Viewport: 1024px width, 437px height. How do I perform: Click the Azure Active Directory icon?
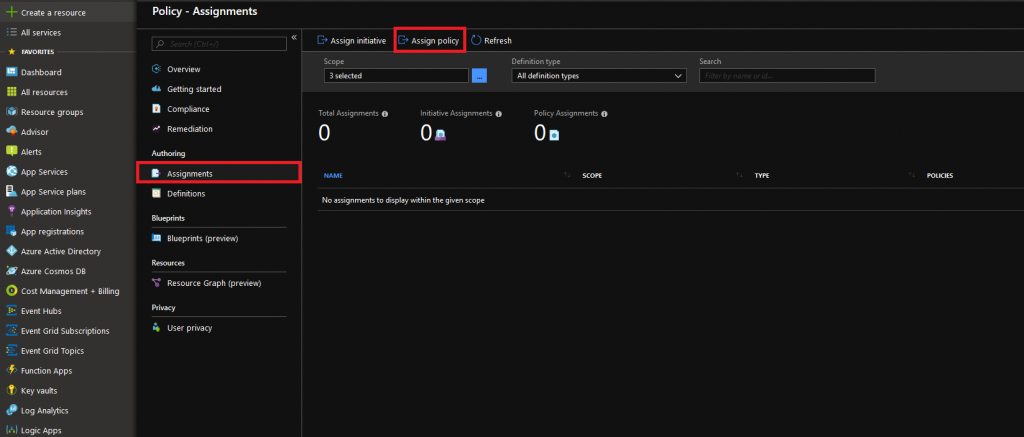click(11, 251)
